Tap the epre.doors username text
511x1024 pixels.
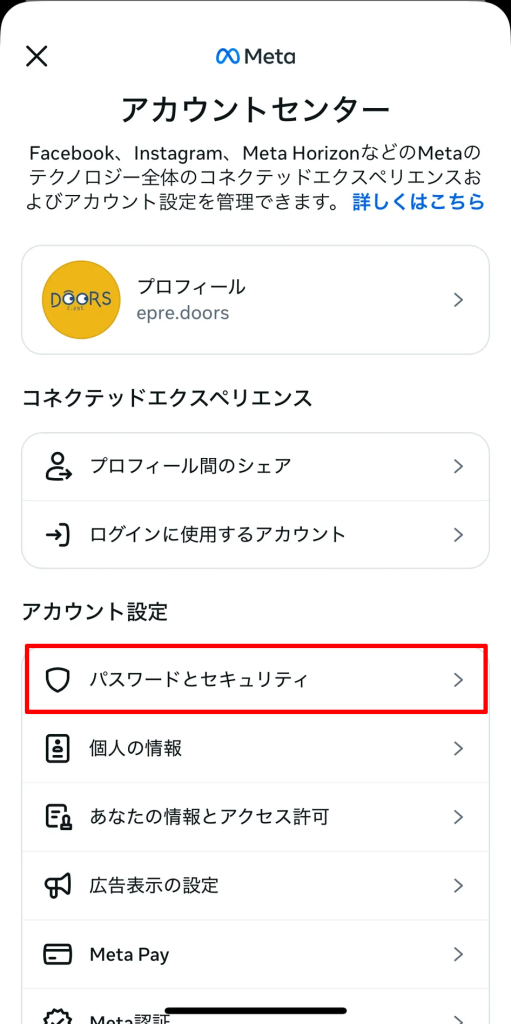[x=183, y=313]
